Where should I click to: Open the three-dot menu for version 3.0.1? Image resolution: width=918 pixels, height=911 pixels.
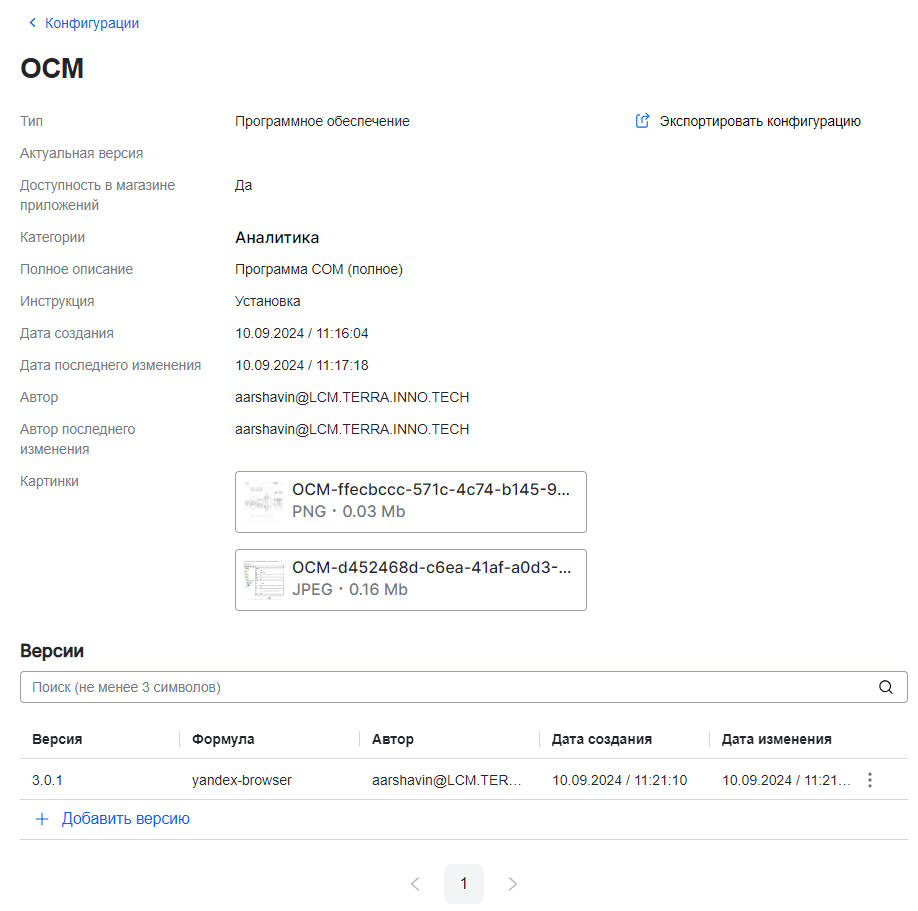point(869,780)
